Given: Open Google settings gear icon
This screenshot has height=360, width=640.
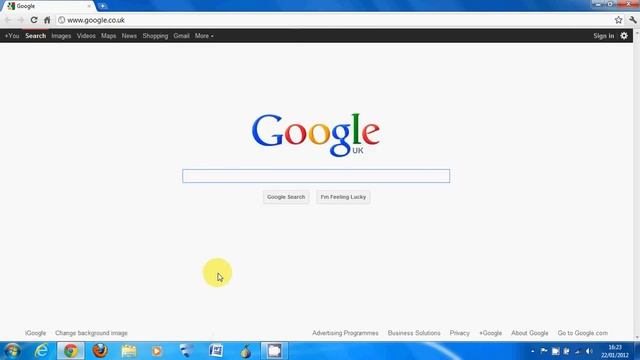Looking at the screenshot, I should (624, 36).
